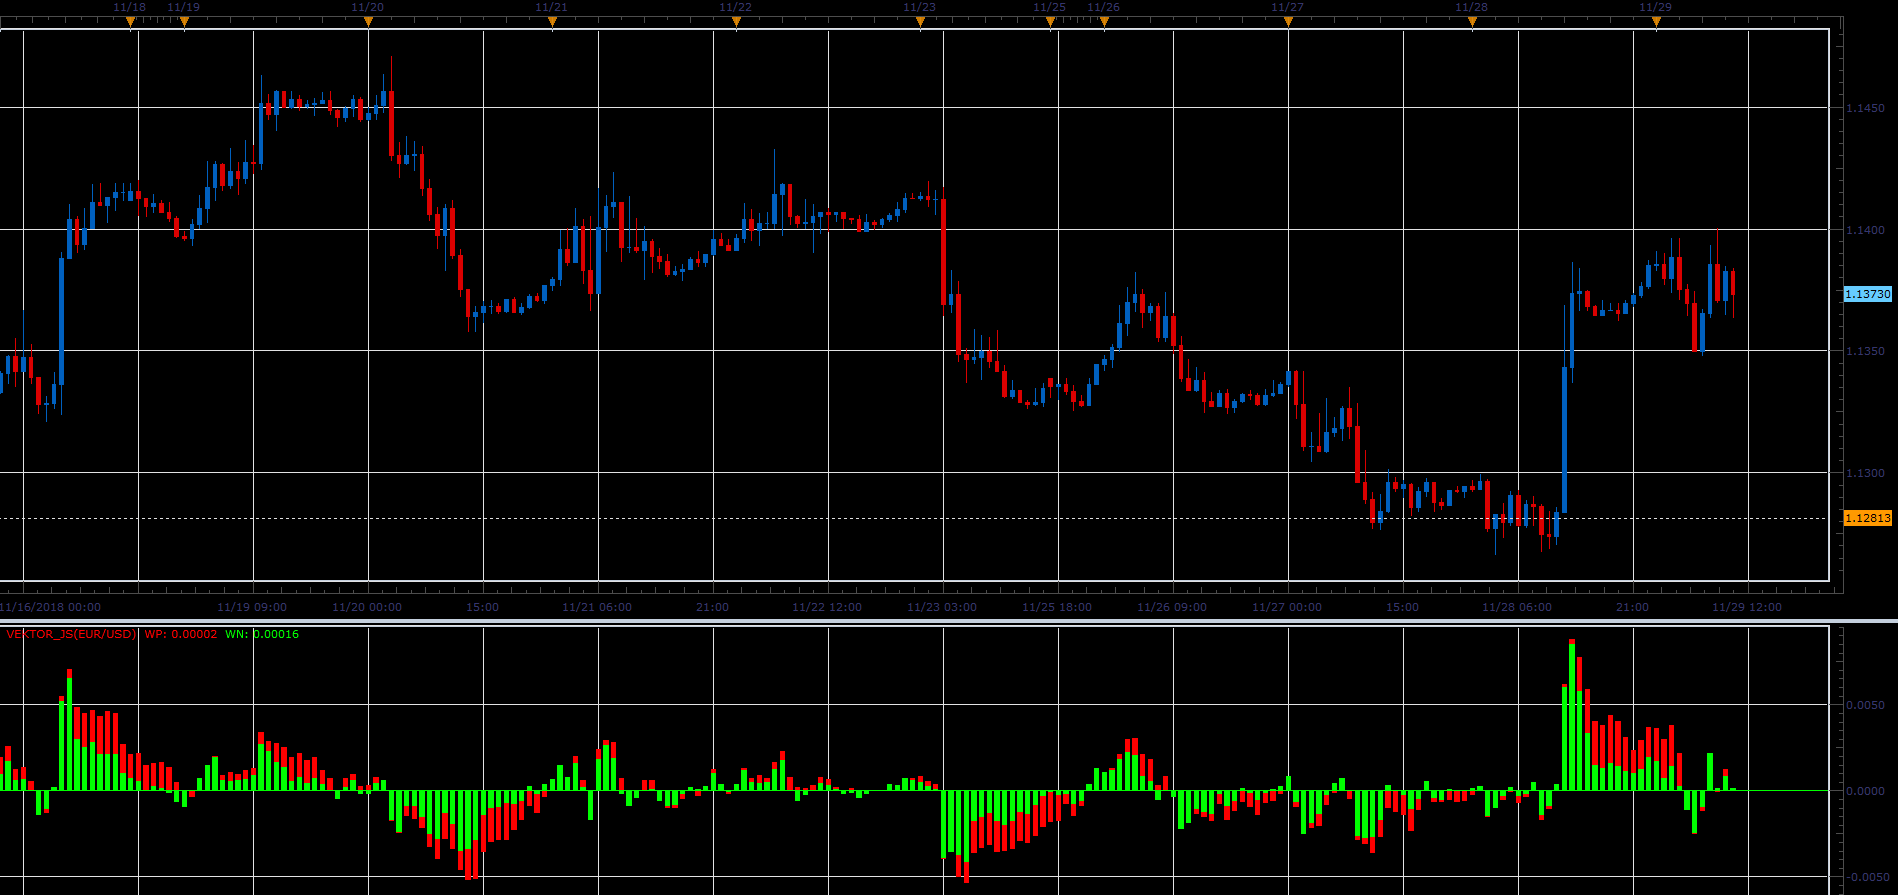This screenshot has width=1898, height=895.
Task: Click the 11/22 day marker triangle
Action: pos(736,22)
